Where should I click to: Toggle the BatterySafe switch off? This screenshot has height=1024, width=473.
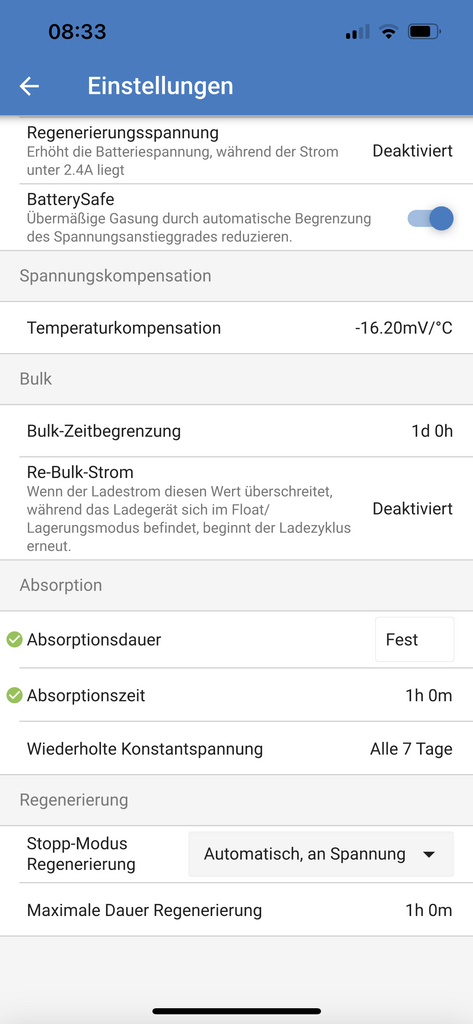pos(431,218)
